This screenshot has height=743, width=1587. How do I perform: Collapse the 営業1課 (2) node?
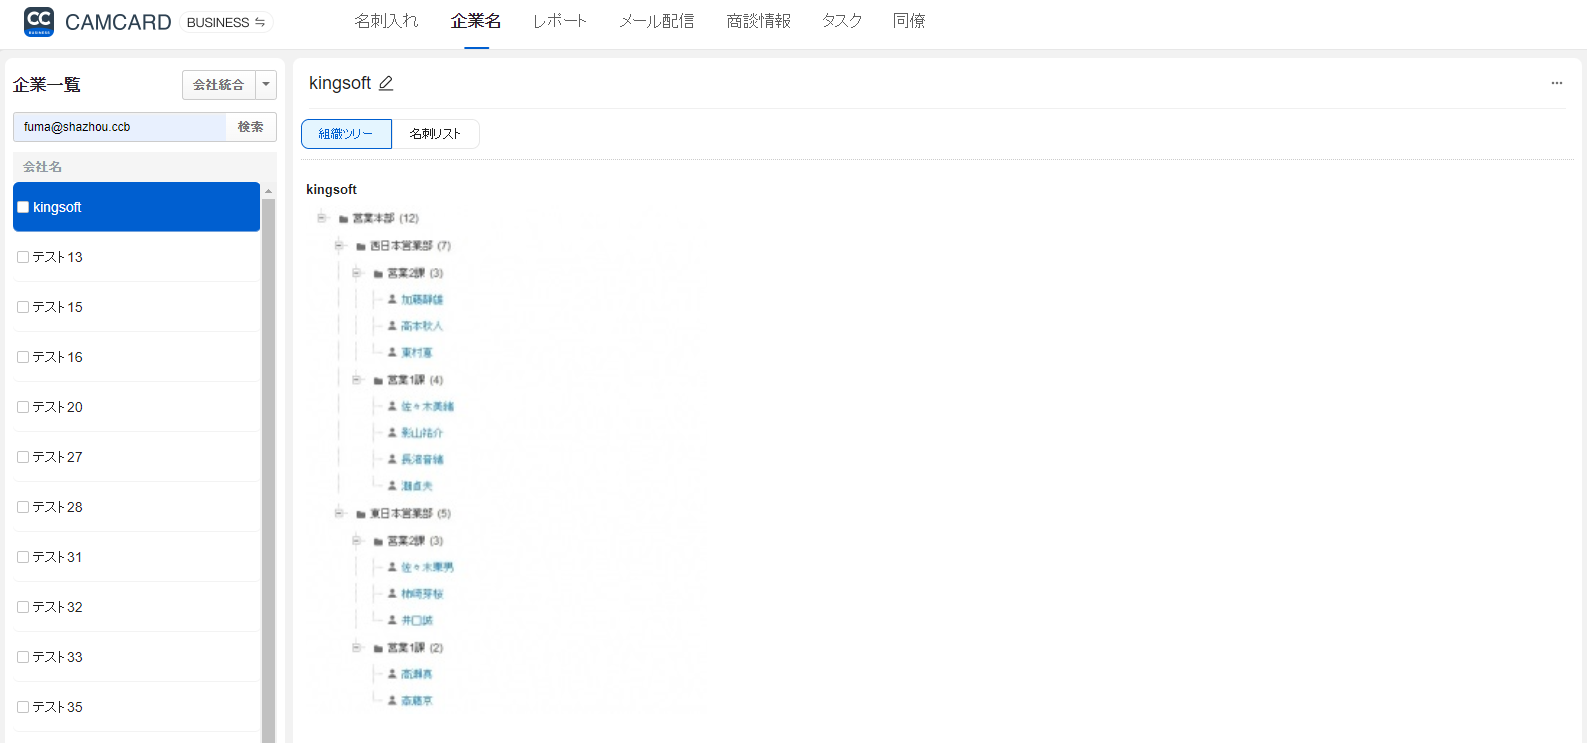356,647
